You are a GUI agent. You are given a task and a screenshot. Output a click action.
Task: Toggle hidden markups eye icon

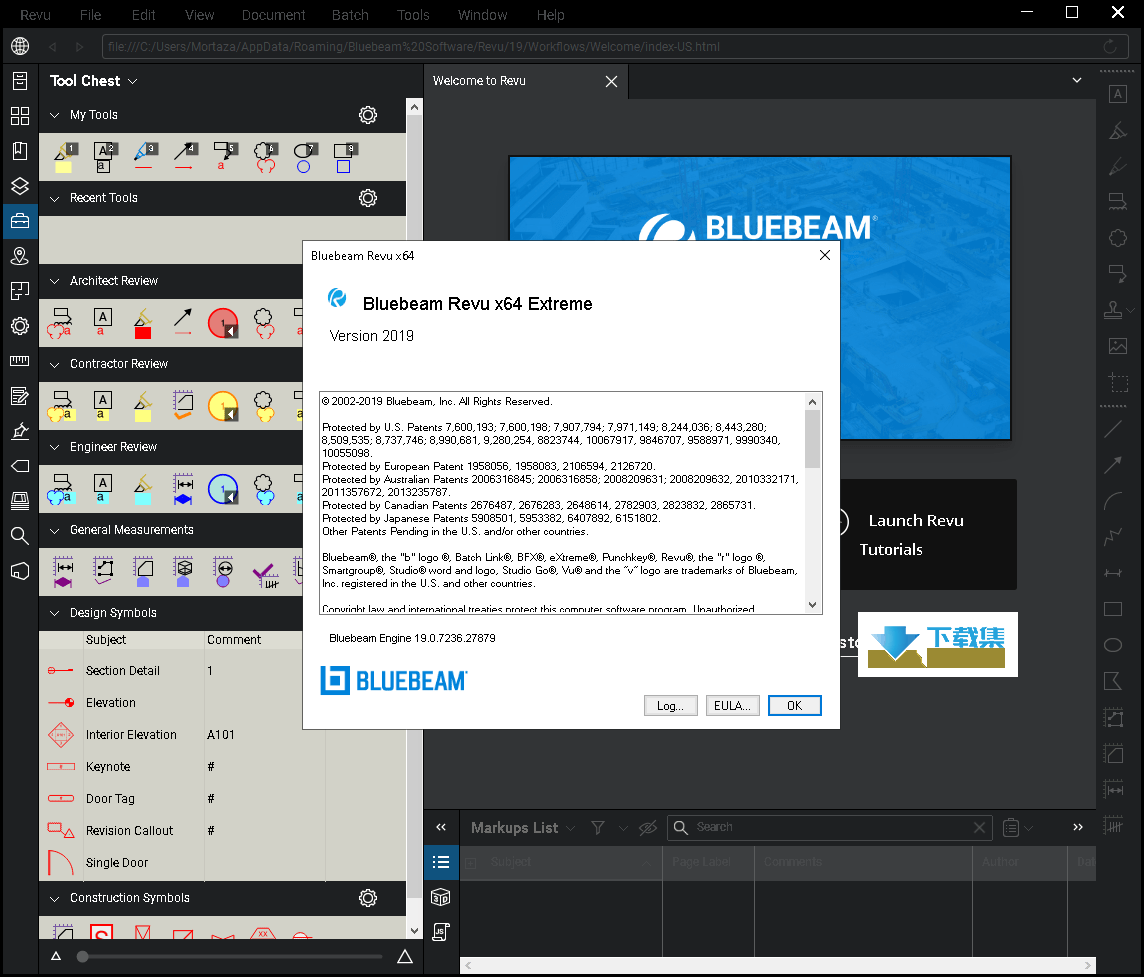(x=647, y=827)
